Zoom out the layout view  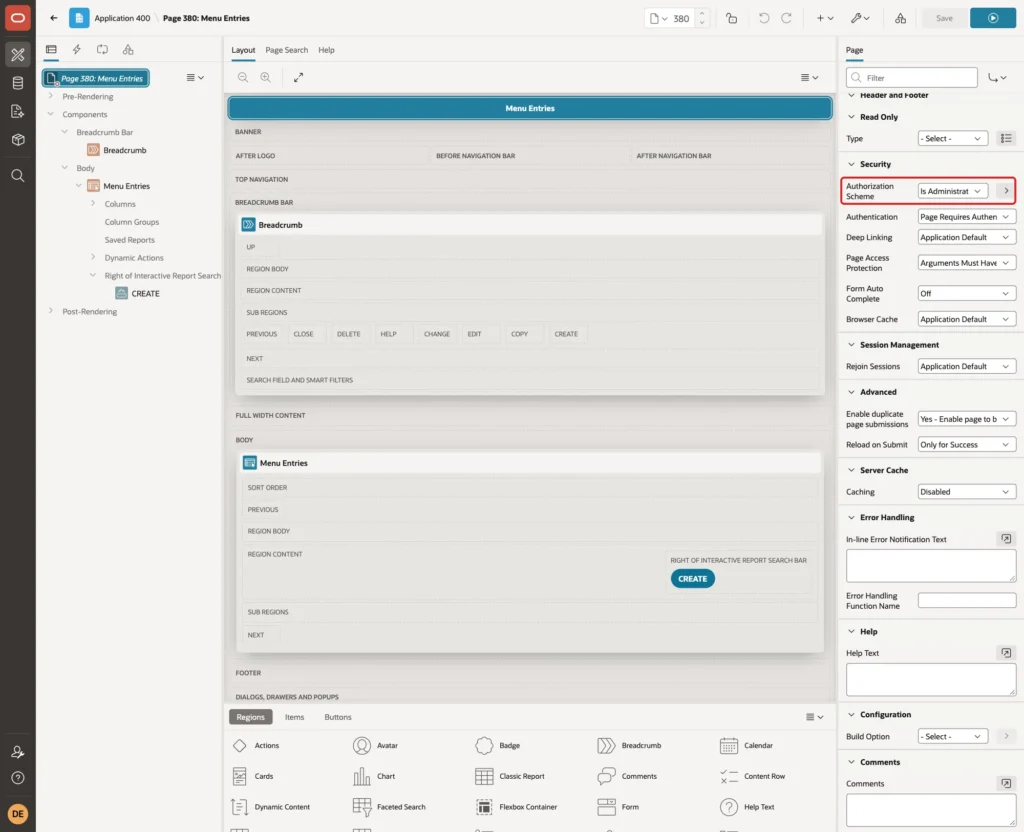click(x=243, y=77)
